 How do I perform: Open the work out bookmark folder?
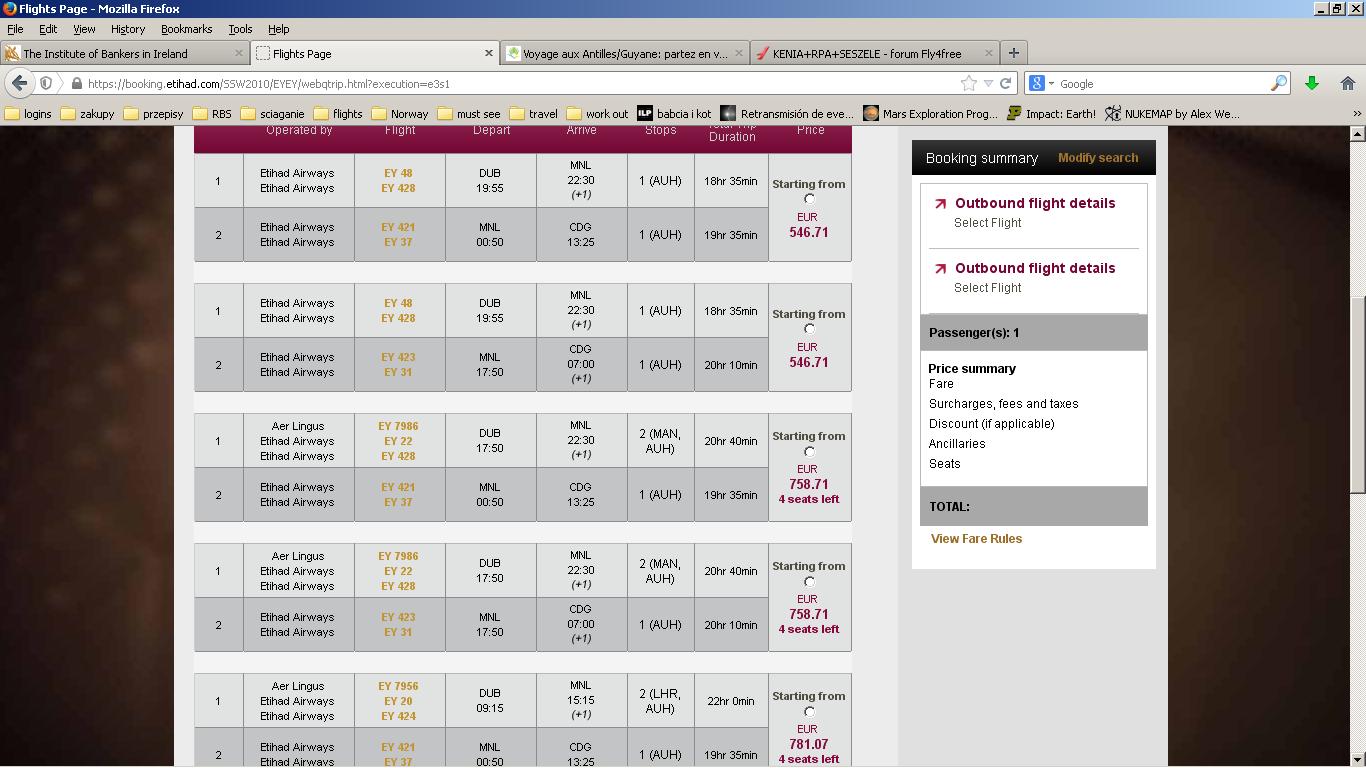(x=597, y=114)
